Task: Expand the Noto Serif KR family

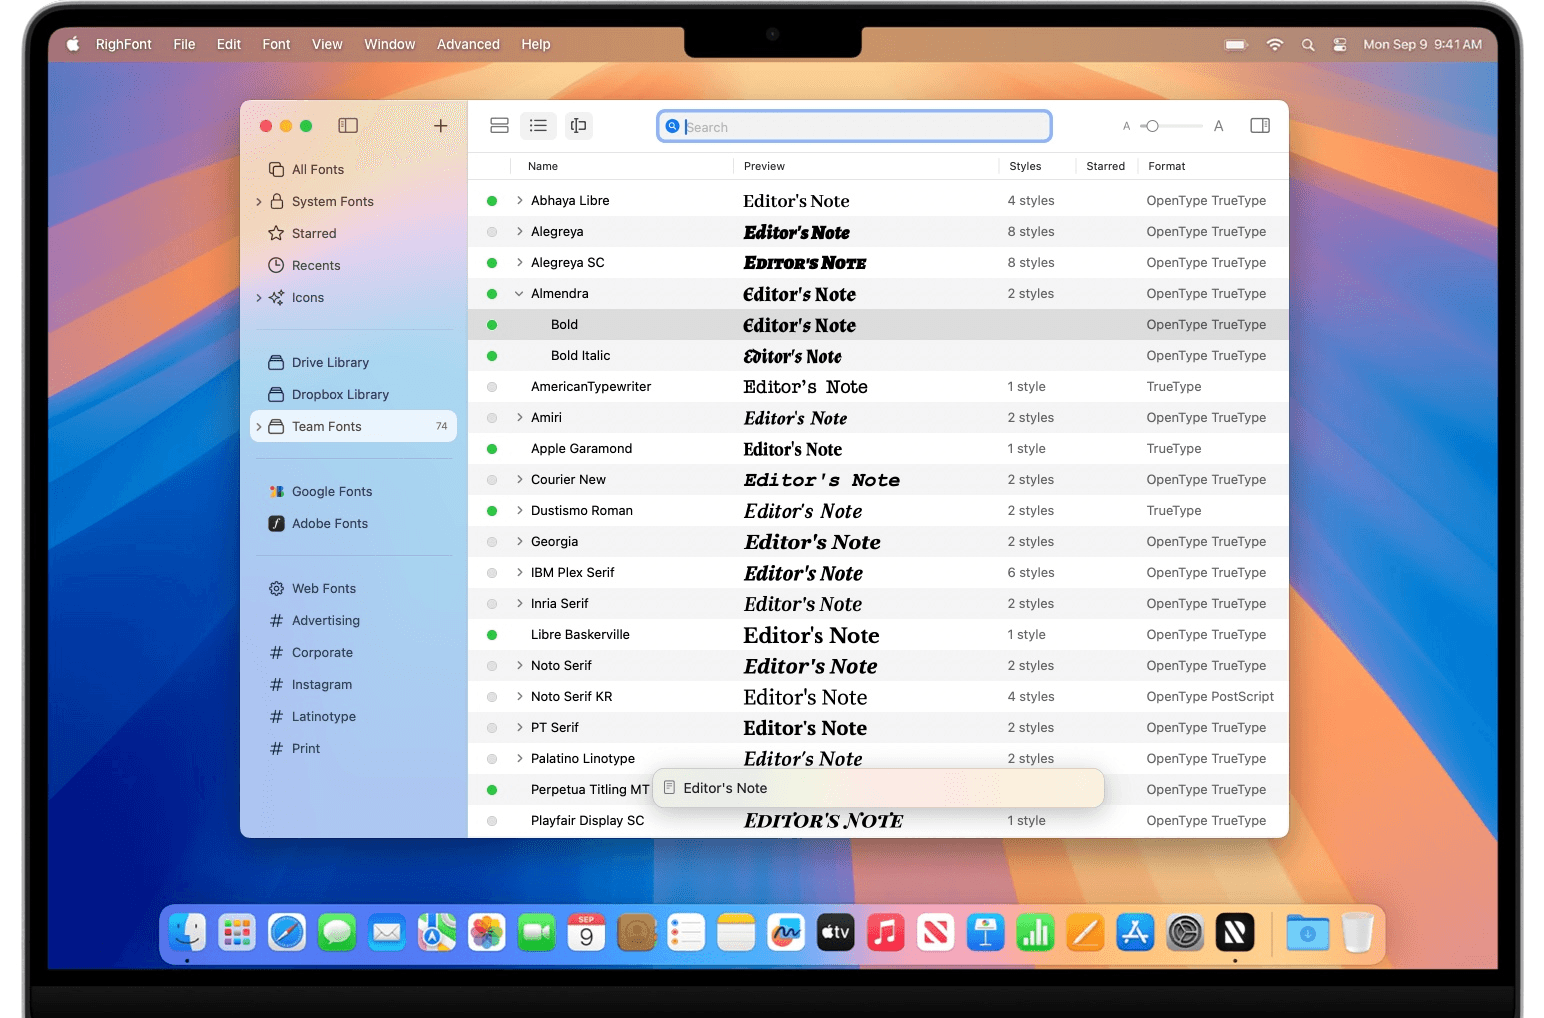Action: click(x=519, y=697)
